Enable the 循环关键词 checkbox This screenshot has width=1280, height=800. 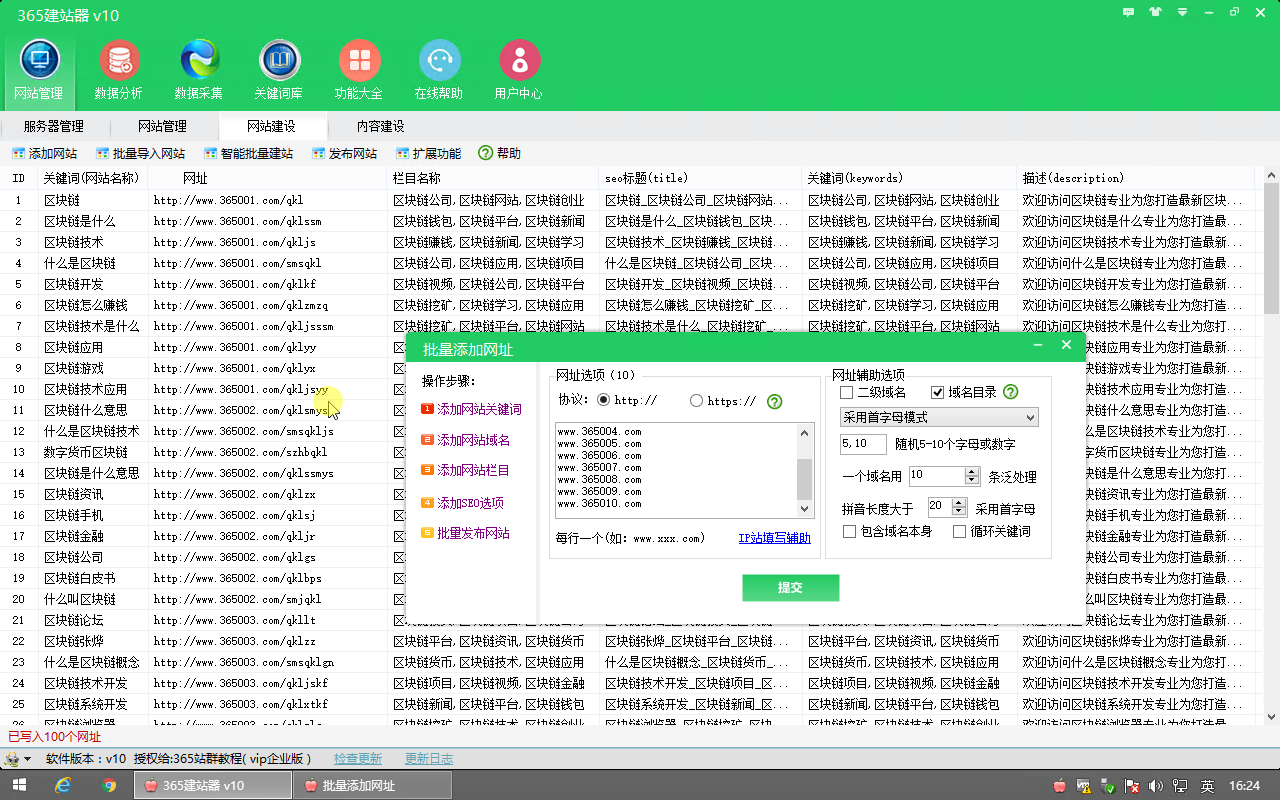tap(960, 531)
